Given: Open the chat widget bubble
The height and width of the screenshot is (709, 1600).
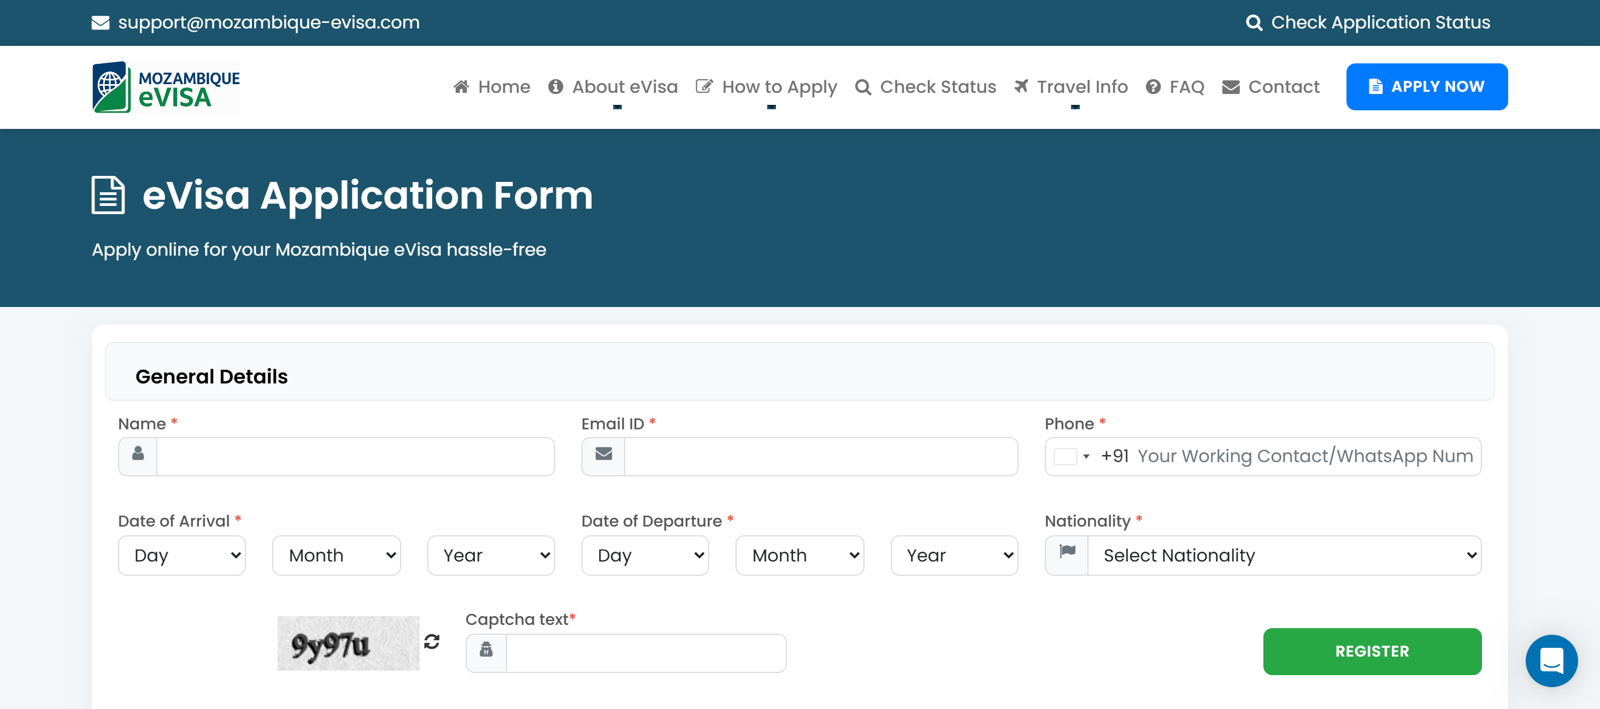Looking at the screenshot, I should 1551,661.
